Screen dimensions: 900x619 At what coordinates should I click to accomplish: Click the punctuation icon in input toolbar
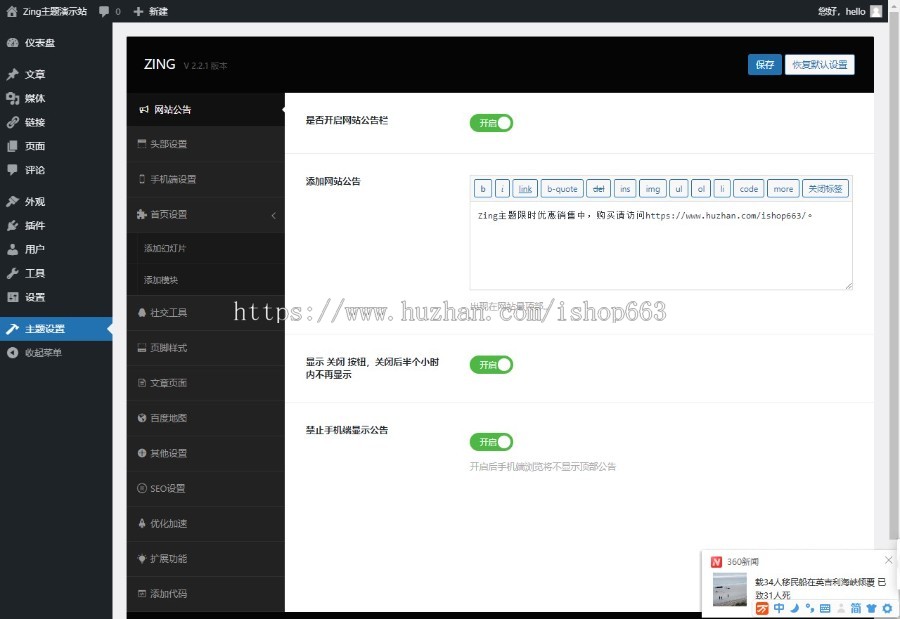[810, 608]
